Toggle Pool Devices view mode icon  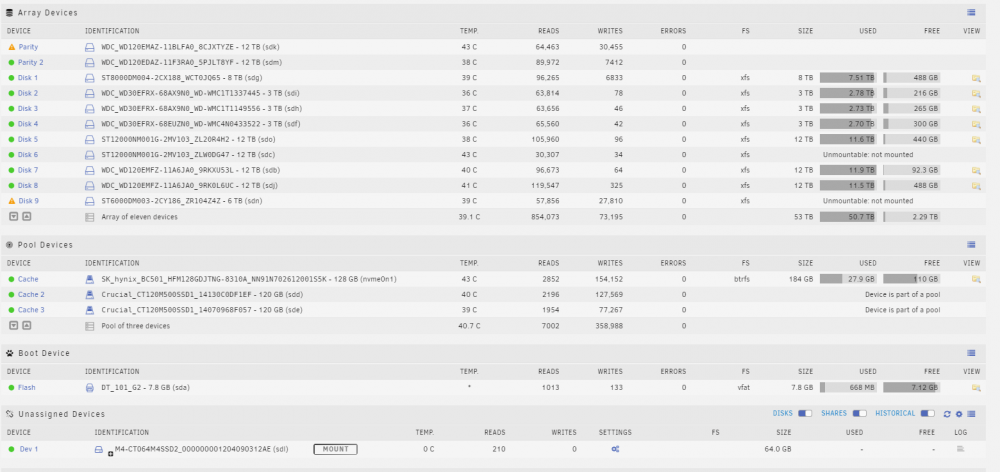click(x=971, y=244)
